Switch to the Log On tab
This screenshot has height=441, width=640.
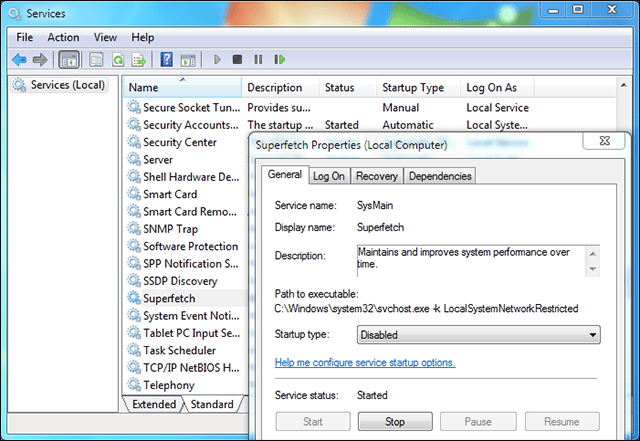pyautogui.click(x=328, y=176)
